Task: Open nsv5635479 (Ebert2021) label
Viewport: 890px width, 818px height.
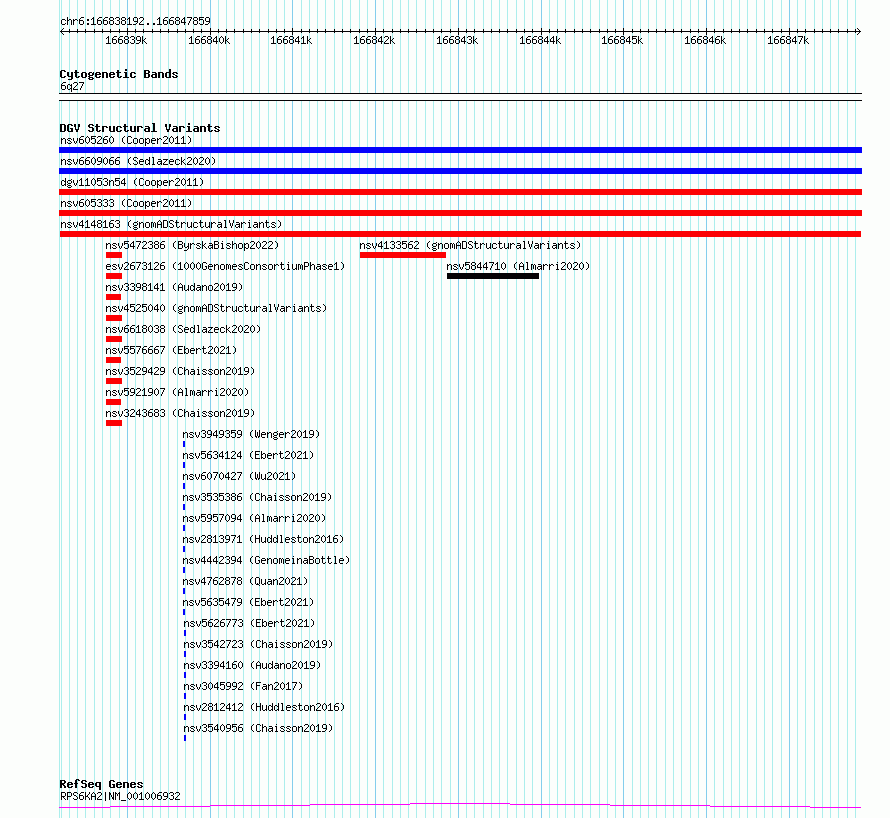Action: 248,602
